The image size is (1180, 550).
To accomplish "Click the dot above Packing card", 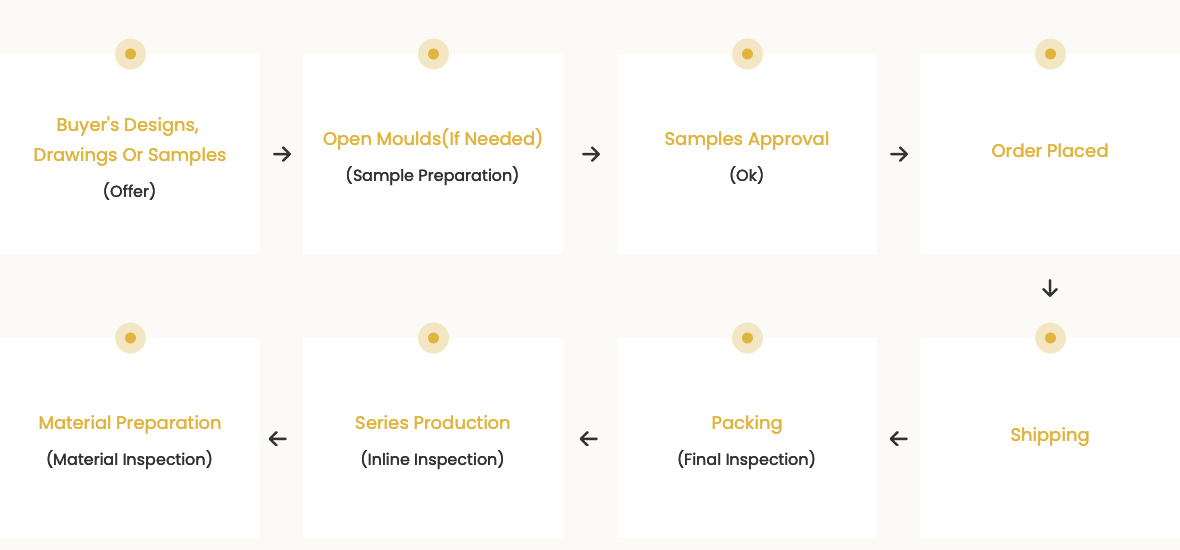I will (x=747, y=338).
